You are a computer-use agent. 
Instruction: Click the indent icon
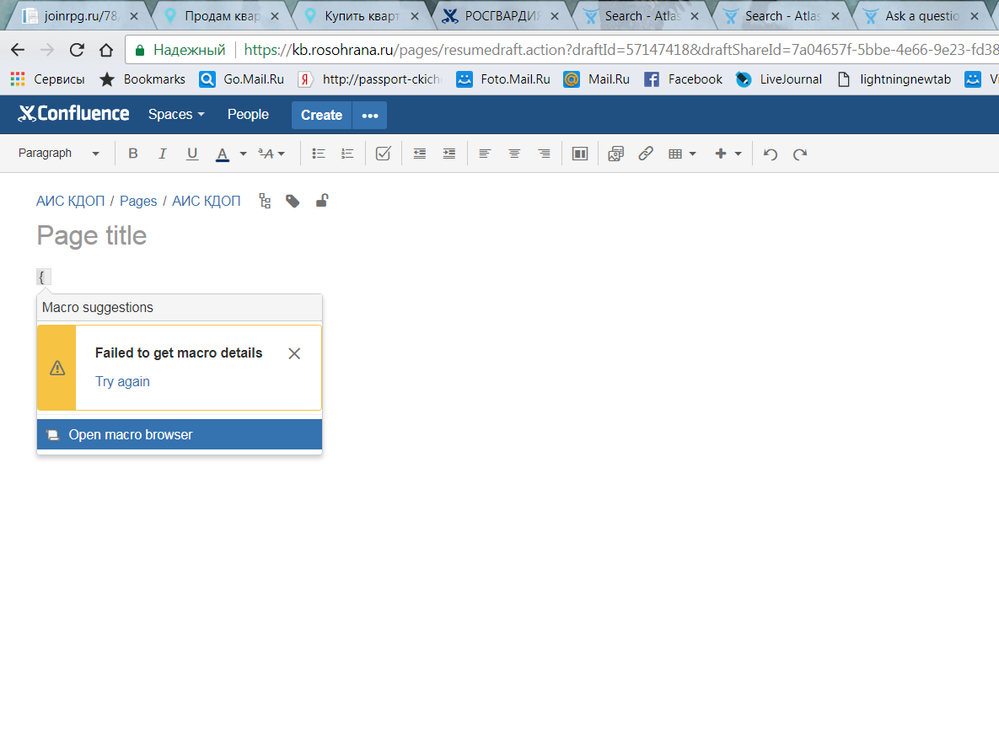tap(449, 154)
